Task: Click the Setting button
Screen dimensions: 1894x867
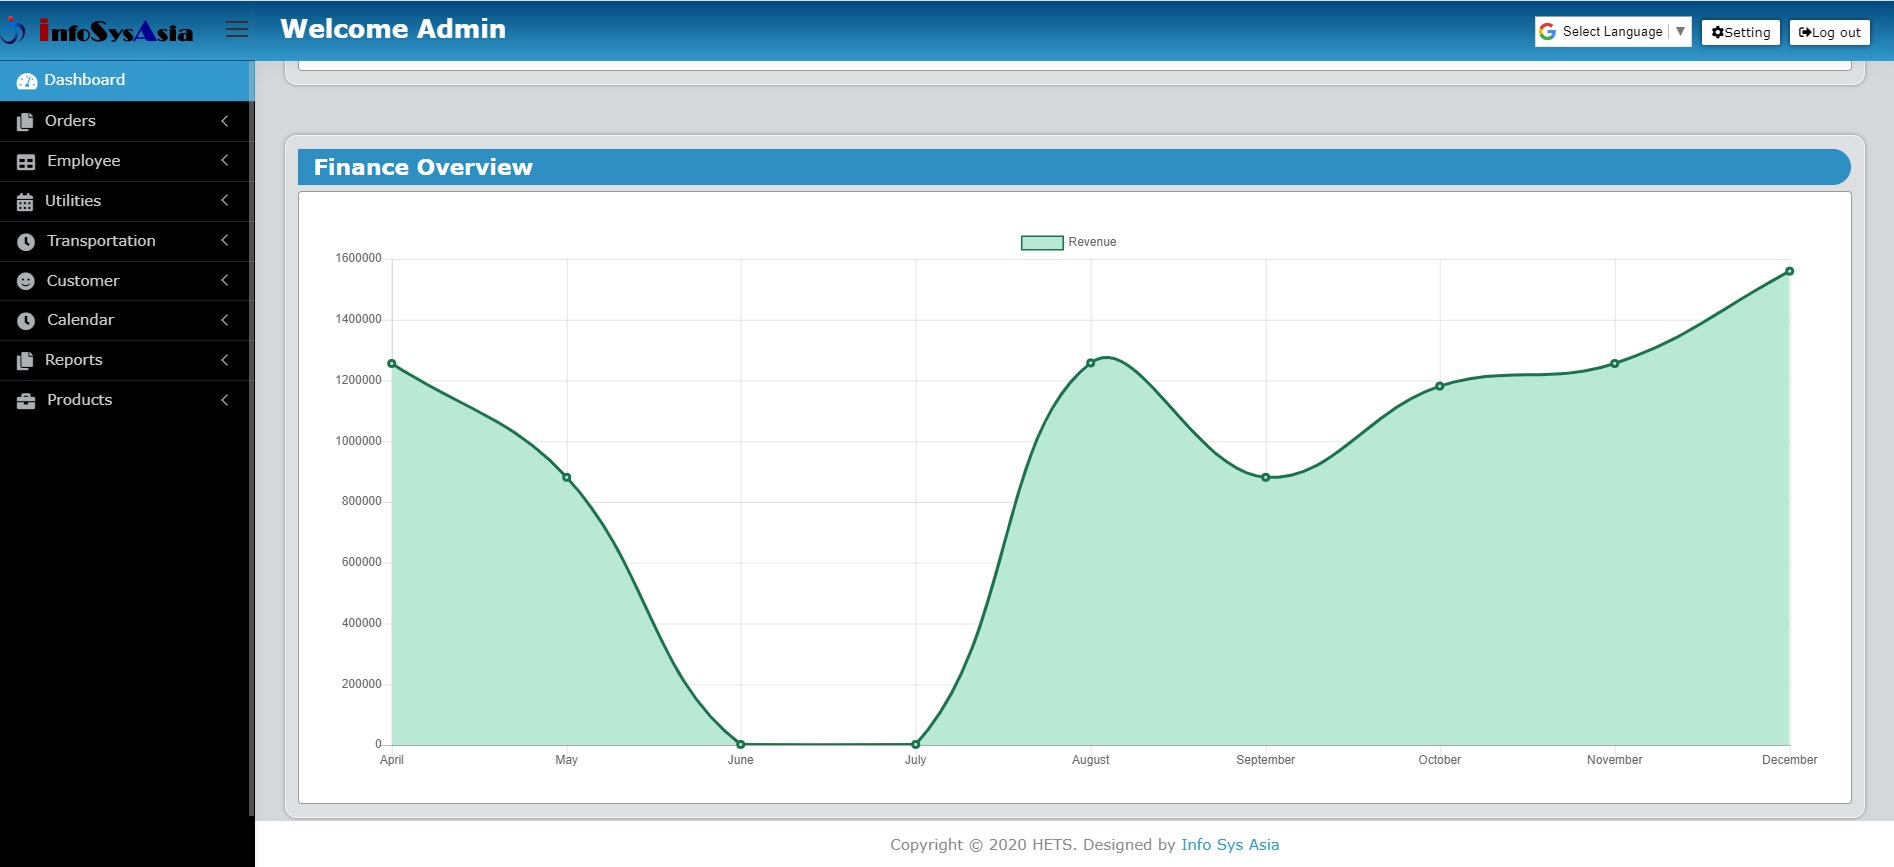Action: point(1741,32)
